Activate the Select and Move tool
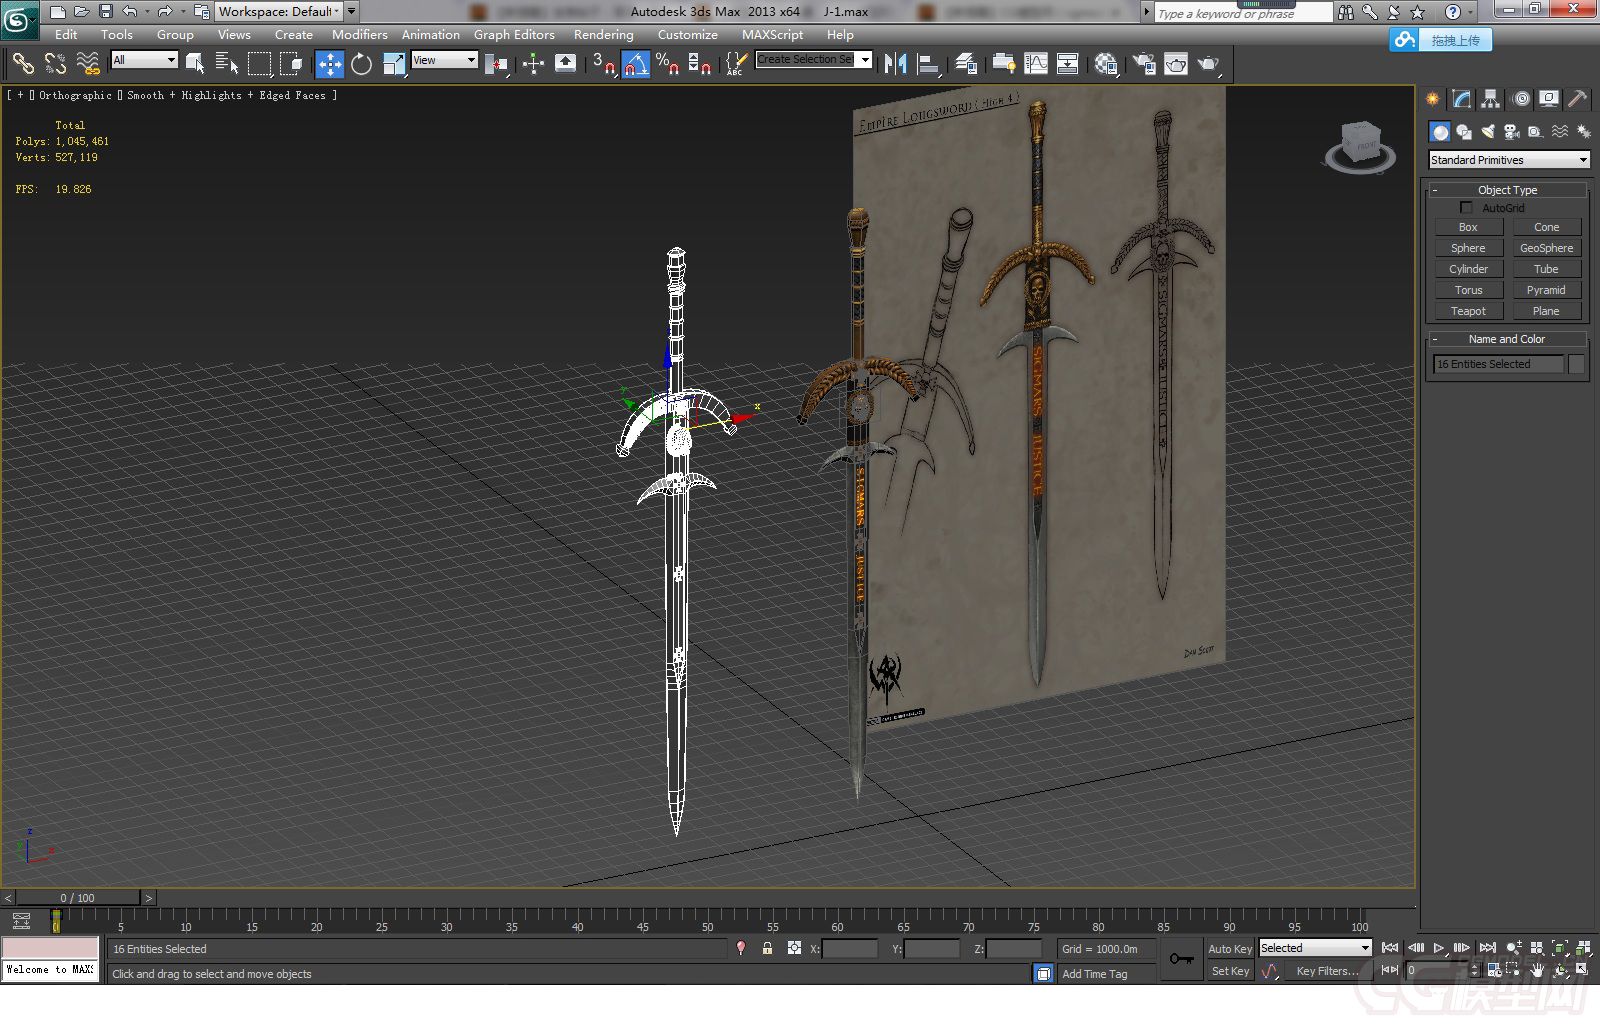The image size is (1600, 1024). click(329, 64)
